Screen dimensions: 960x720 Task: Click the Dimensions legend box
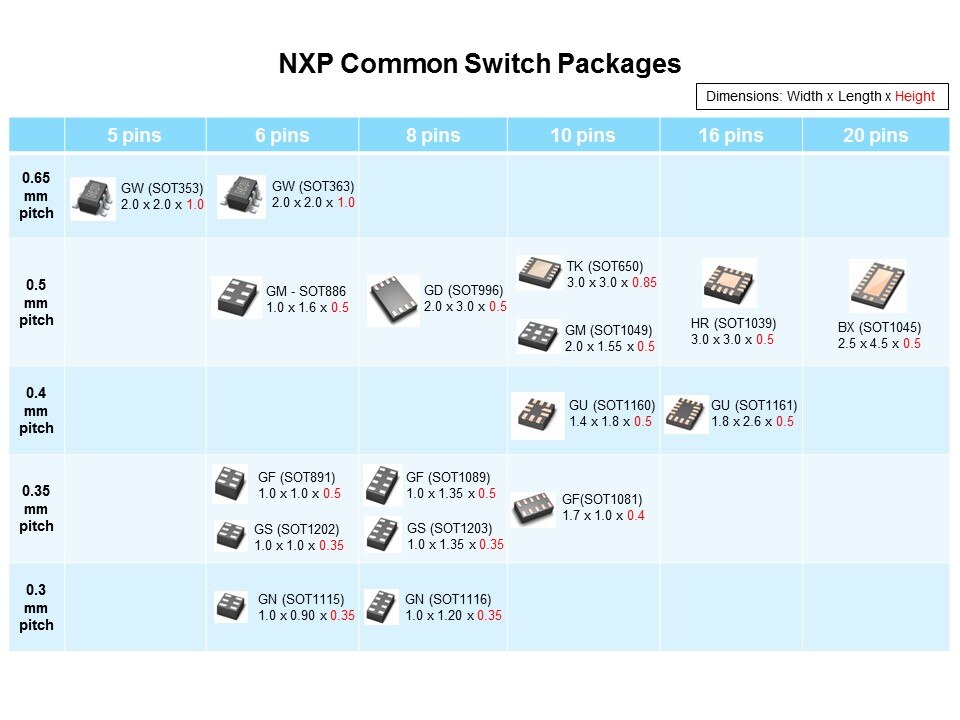[820, 97]
